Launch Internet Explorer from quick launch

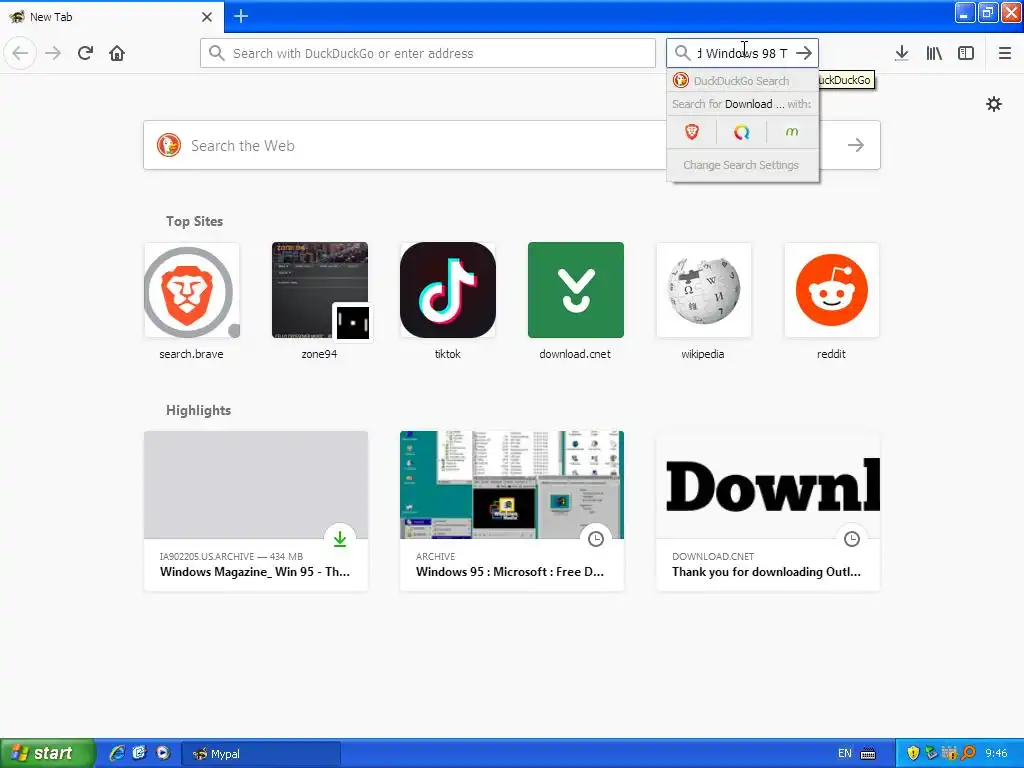click(x=117, y=753)
